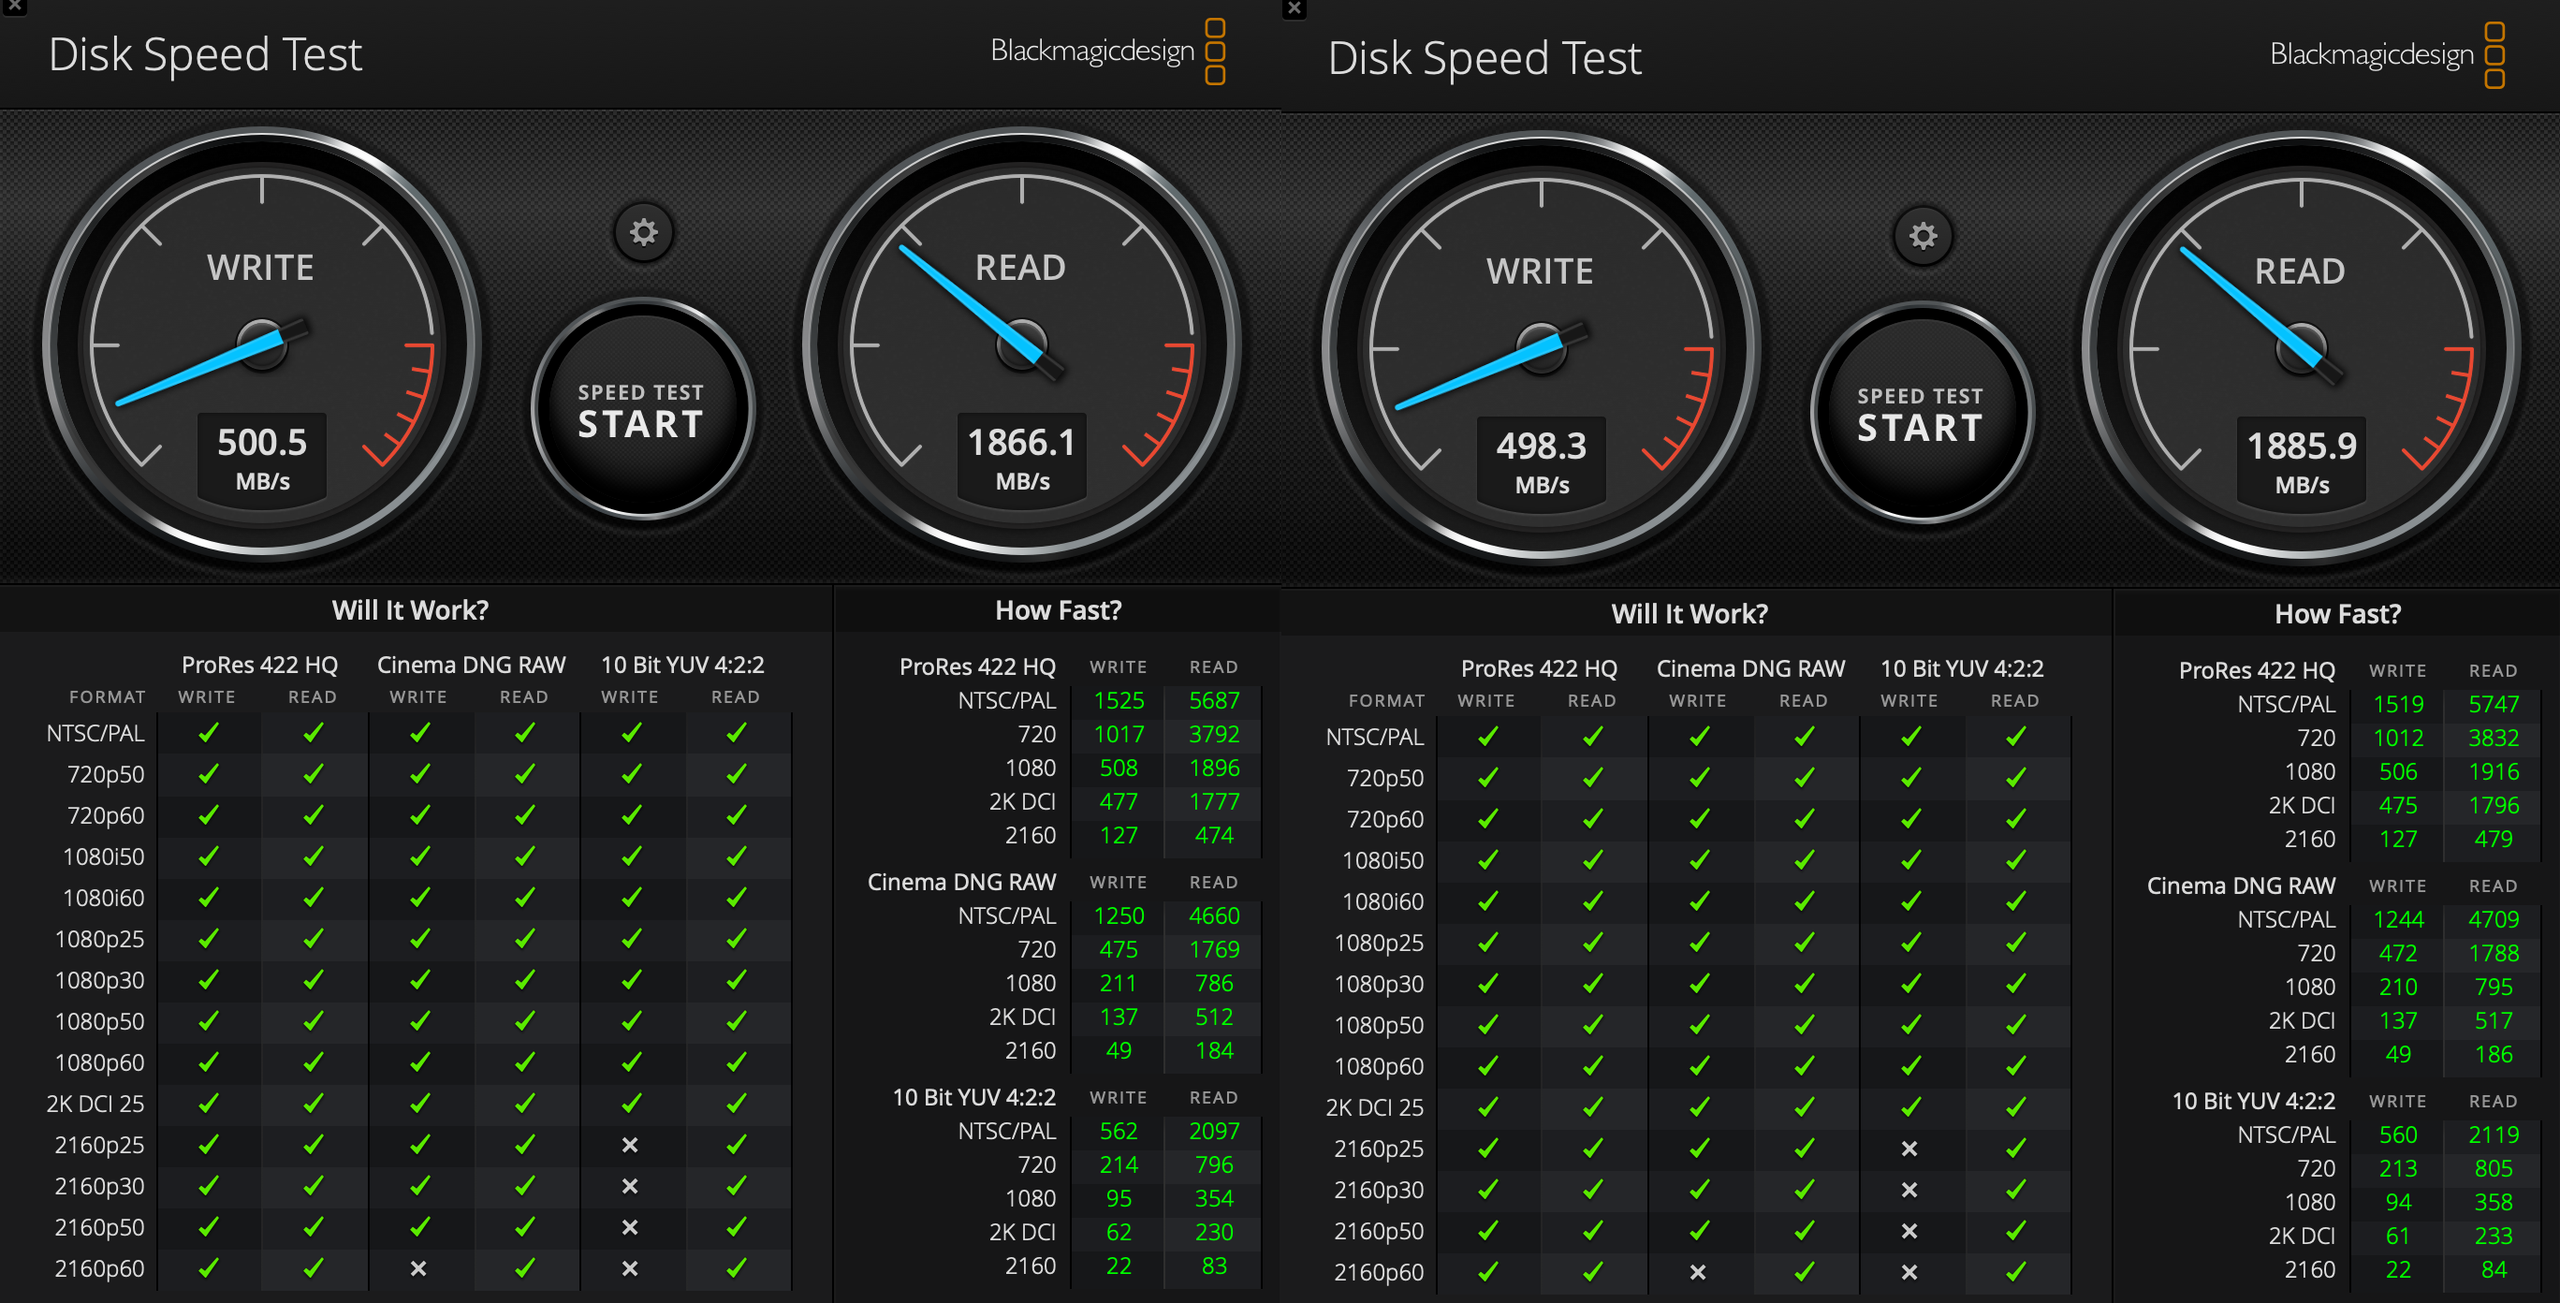2560x1303 pixels.
Task: Start the speed test in the left window
Action: (642, 410)
